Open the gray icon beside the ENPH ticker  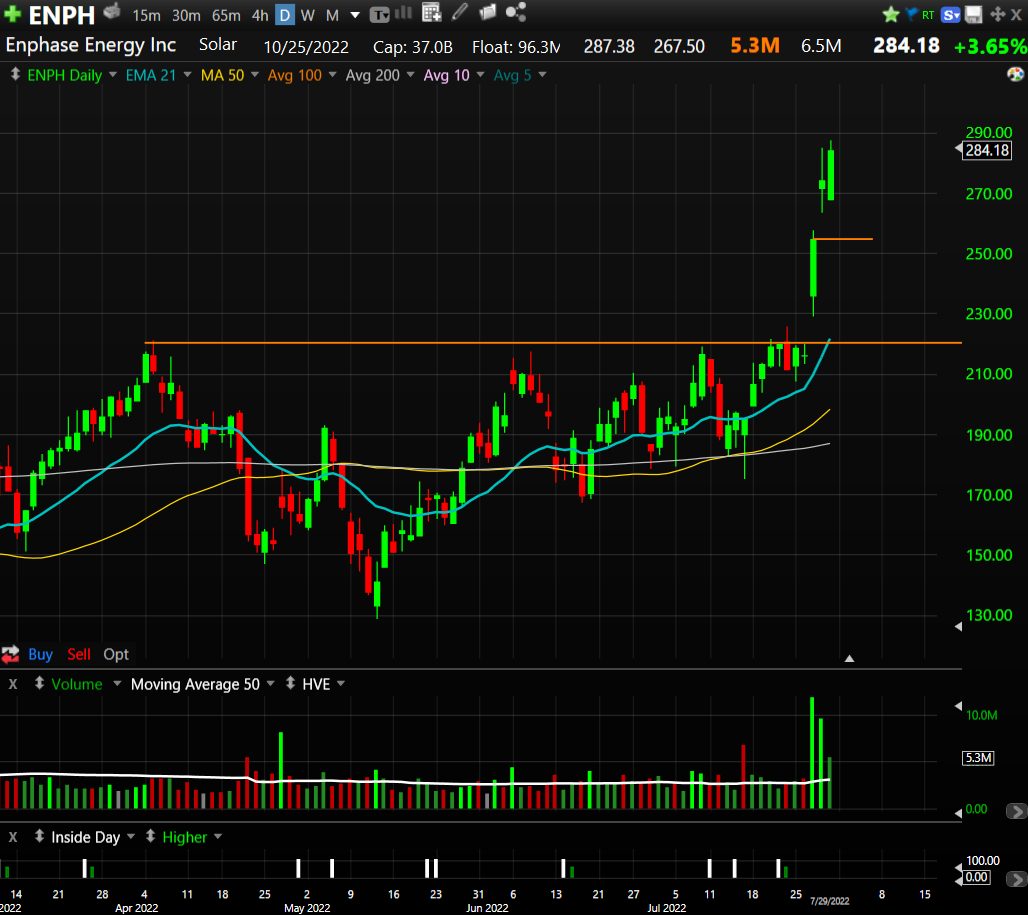[112, 11]
